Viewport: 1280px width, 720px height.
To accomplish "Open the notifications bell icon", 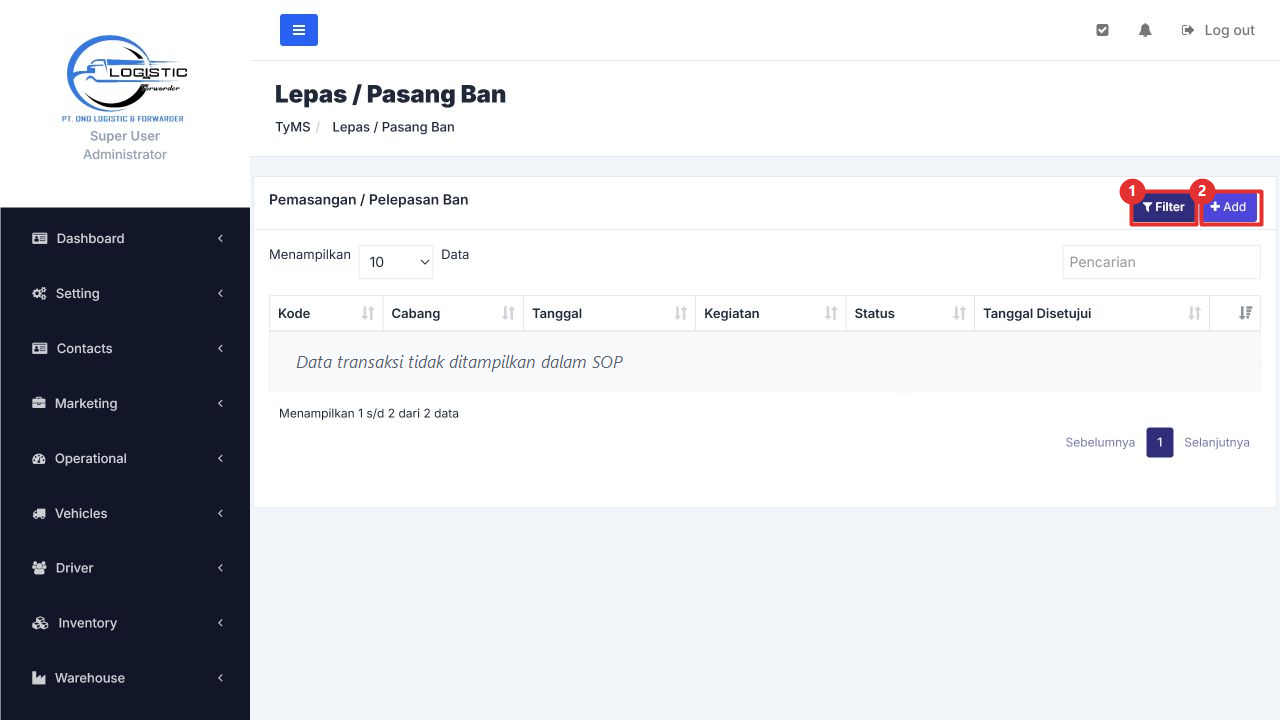I will click(1145, 30).
